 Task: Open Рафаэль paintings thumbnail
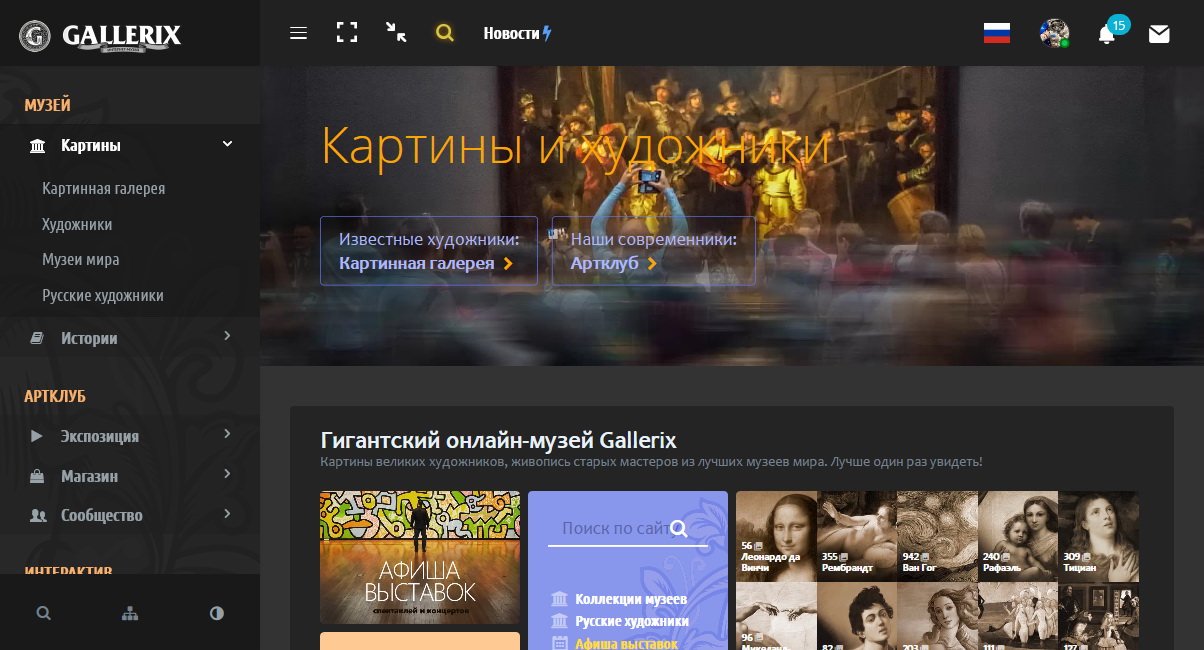click(1018, 536)
